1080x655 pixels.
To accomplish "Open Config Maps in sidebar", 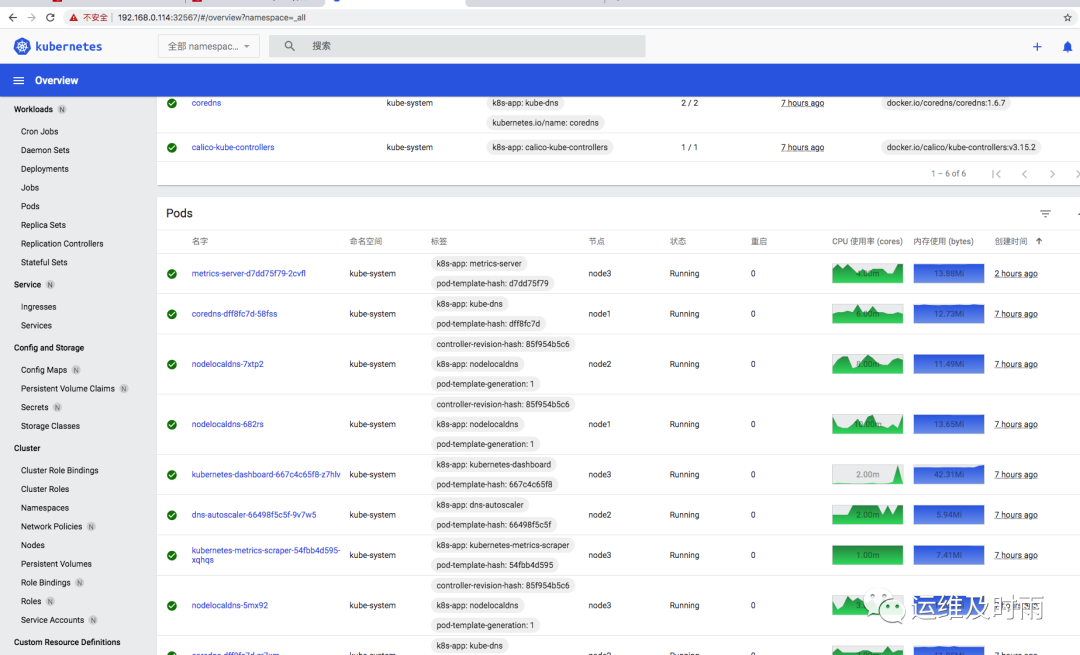I will [x=44, y=370].
